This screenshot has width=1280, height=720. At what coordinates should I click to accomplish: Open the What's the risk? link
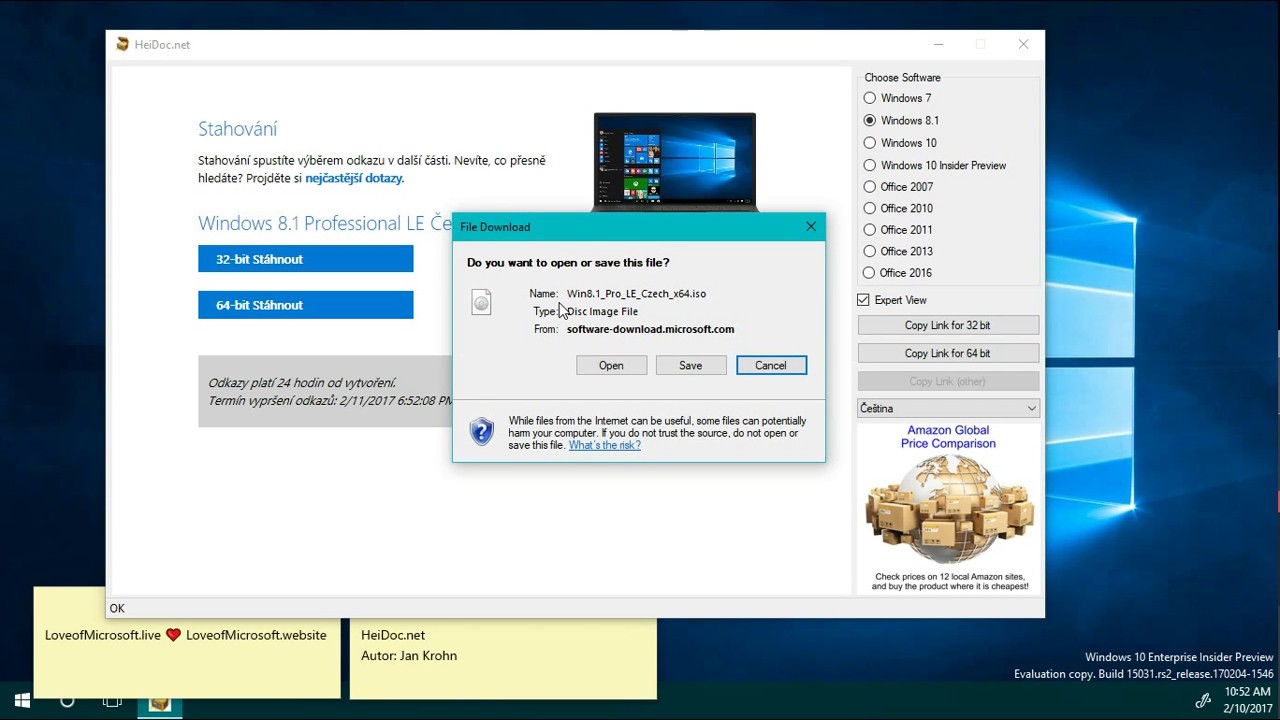pos(605,446)
